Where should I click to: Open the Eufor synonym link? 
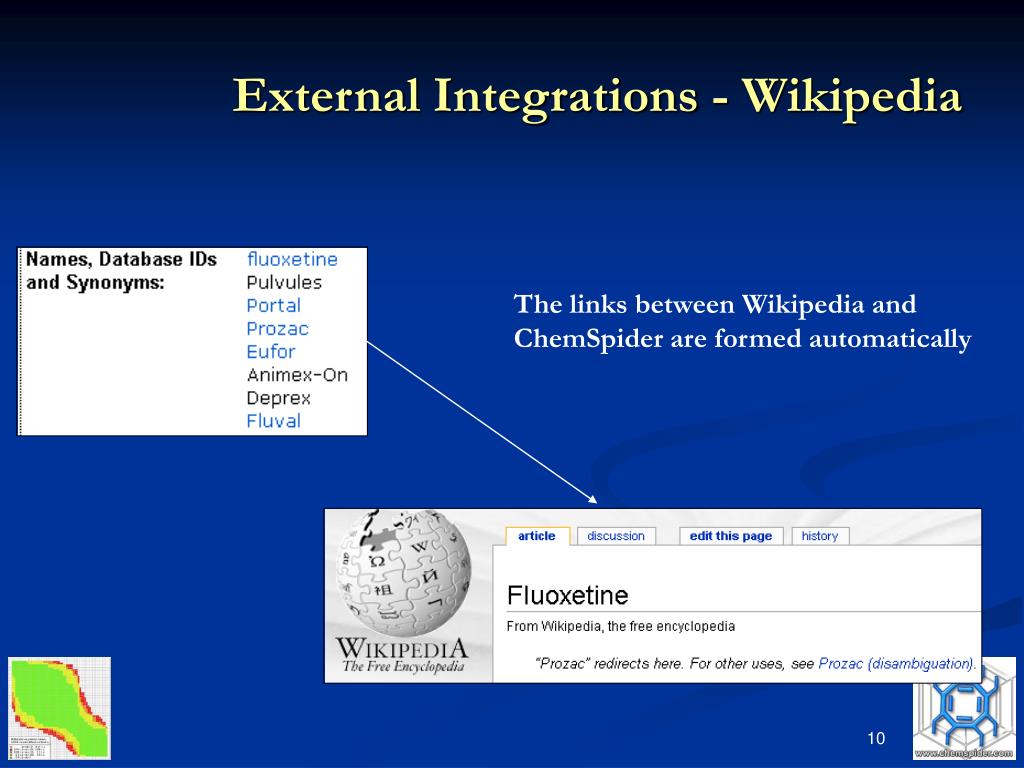270,351
